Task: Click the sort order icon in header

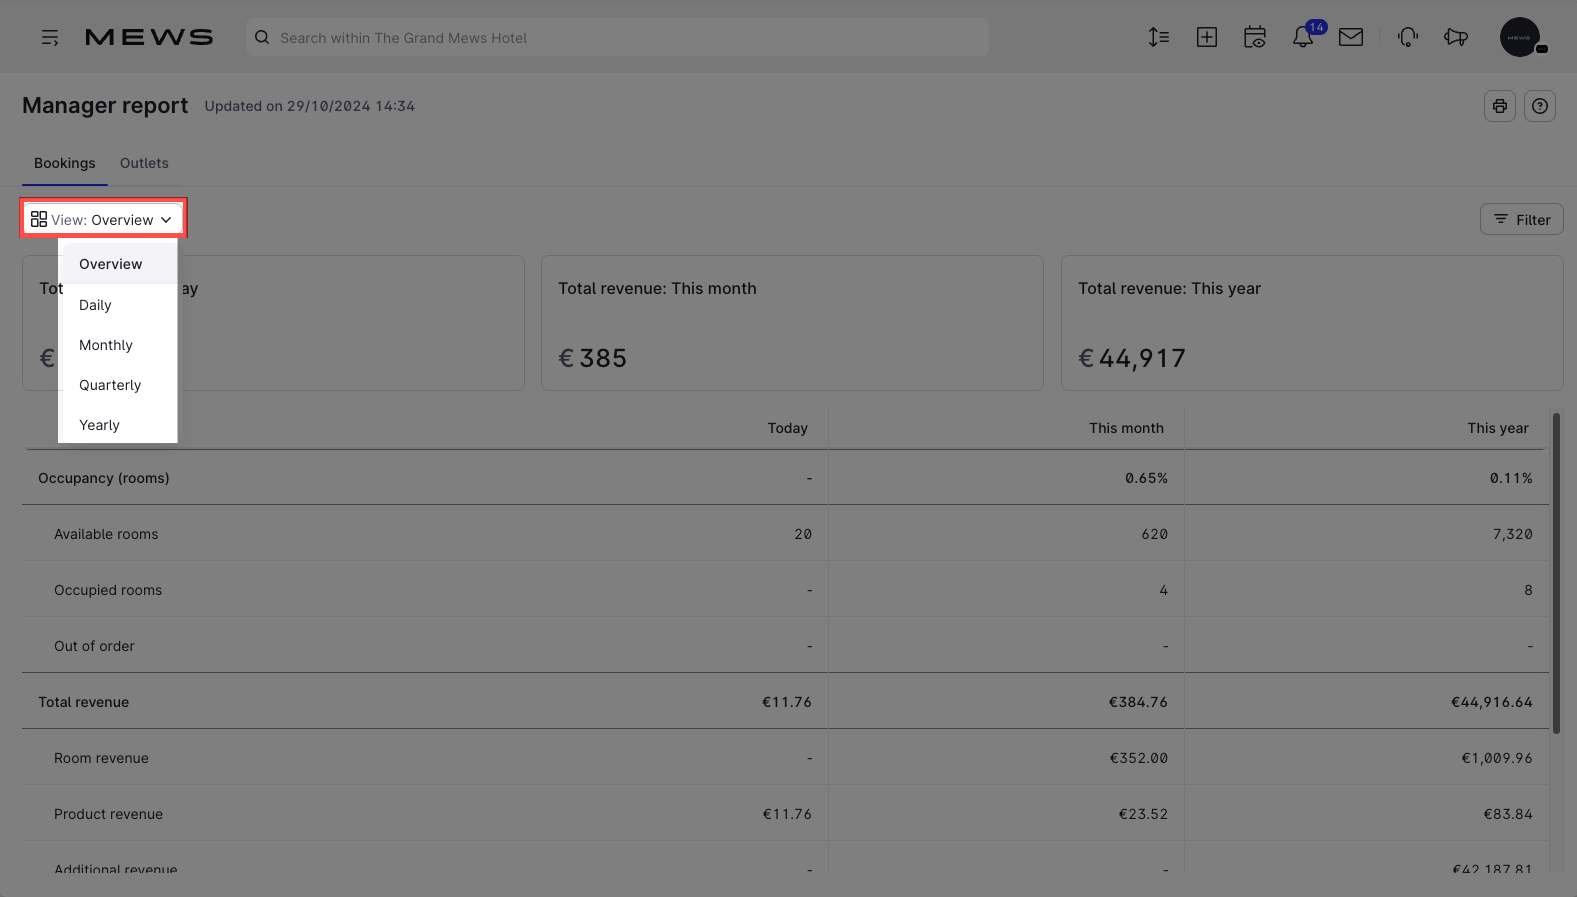Action: [1159, 38]
